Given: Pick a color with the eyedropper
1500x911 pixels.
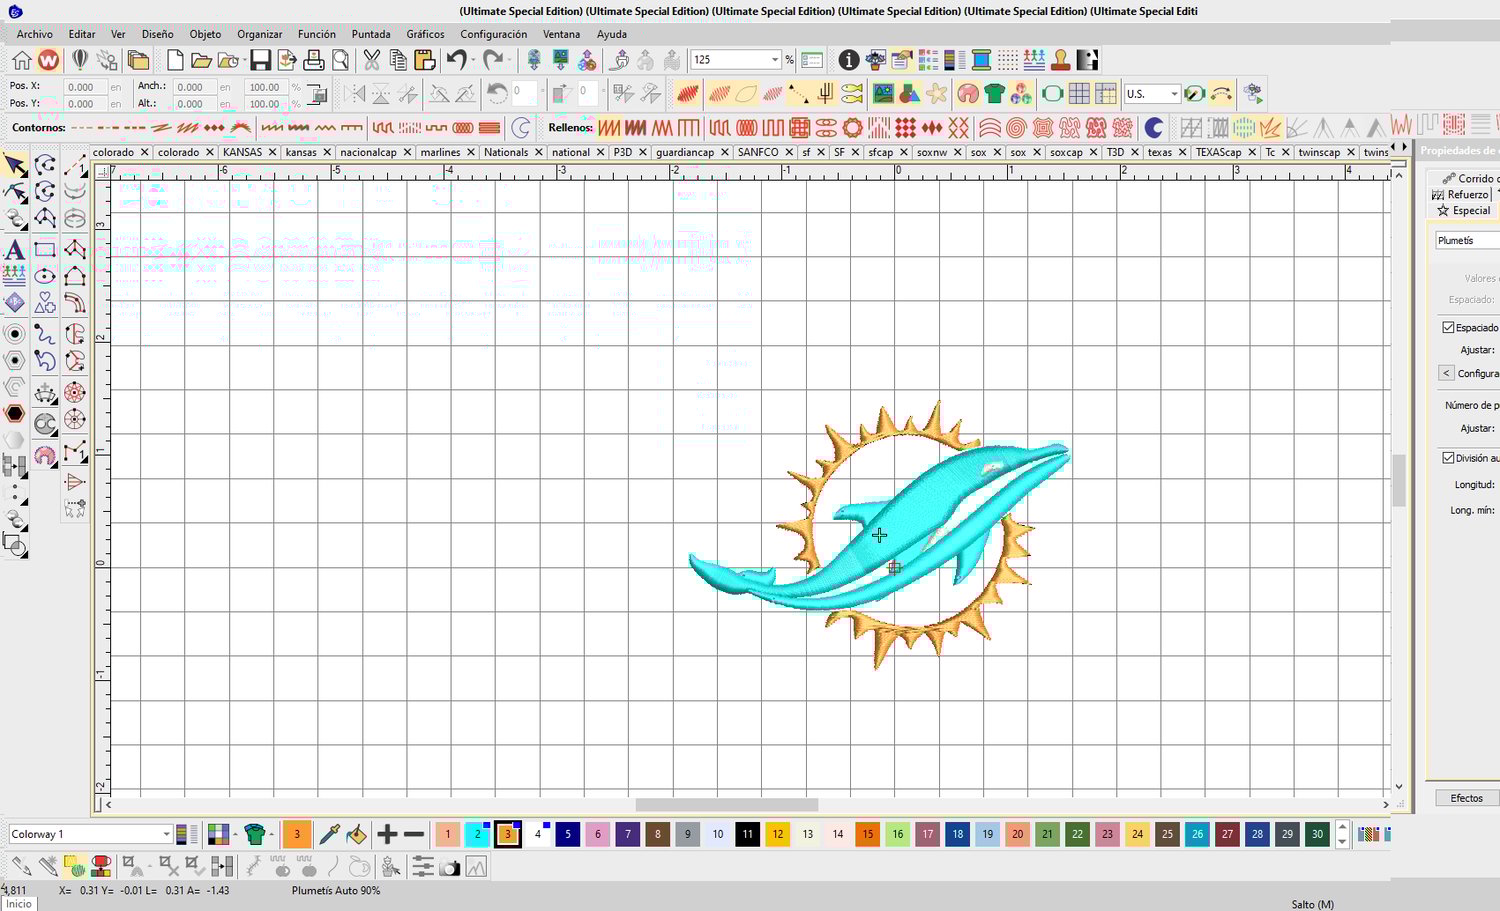Looking at the screenshot, I should [x=328, y=834].
